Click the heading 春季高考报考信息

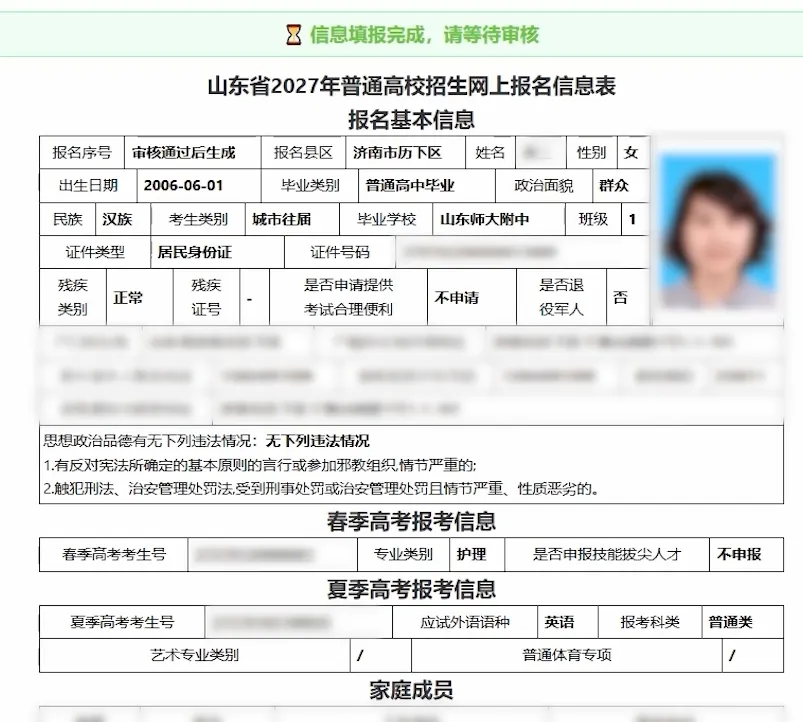click(411, 521)
